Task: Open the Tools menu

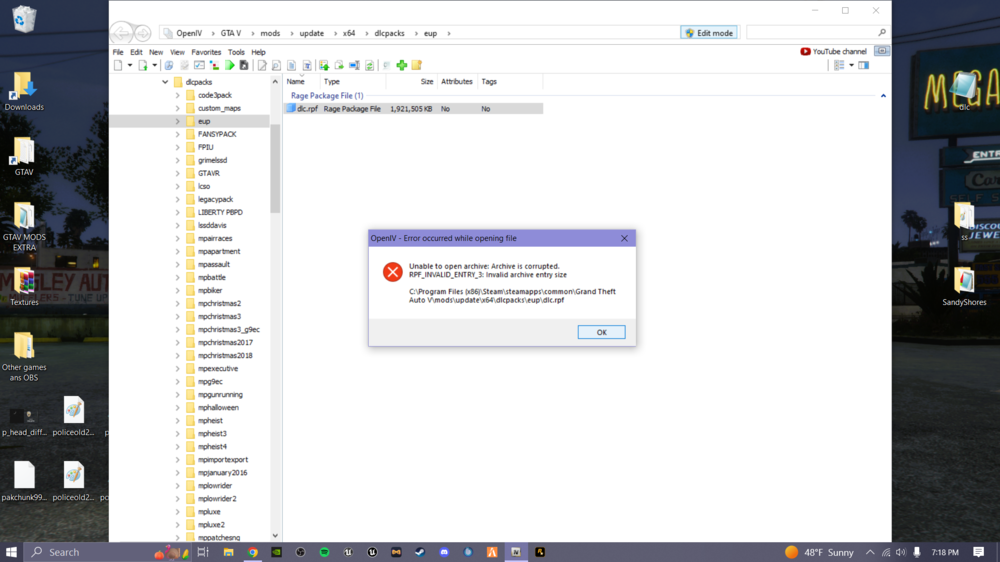Action: (236, 52)
